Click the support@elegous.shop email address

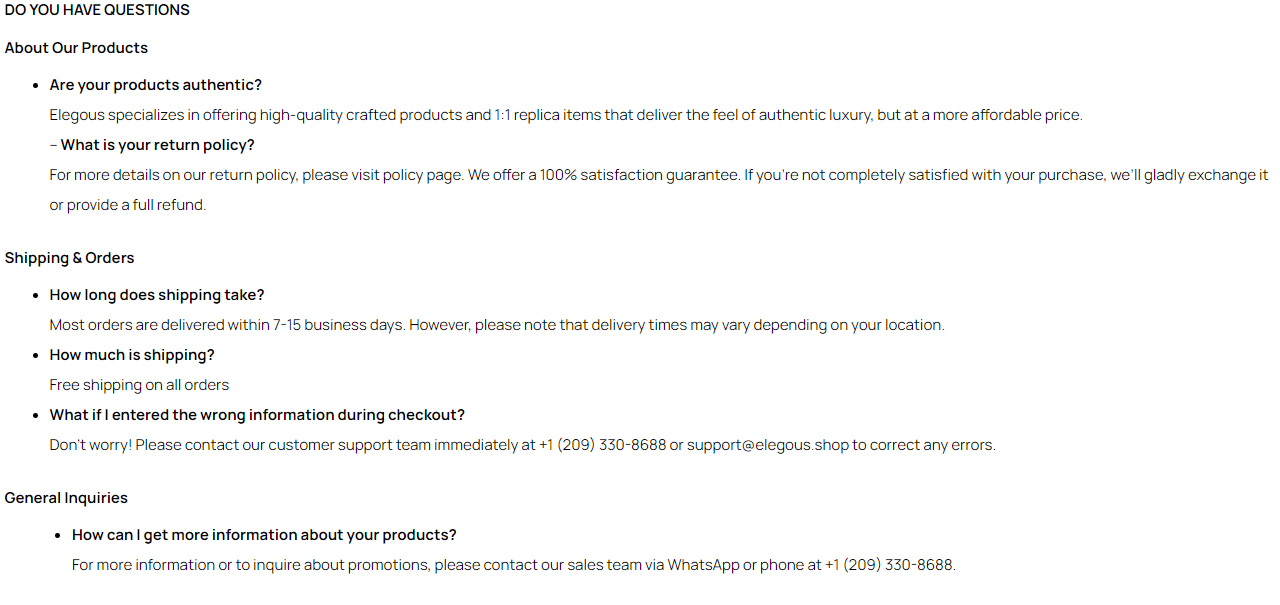point(767,445)
